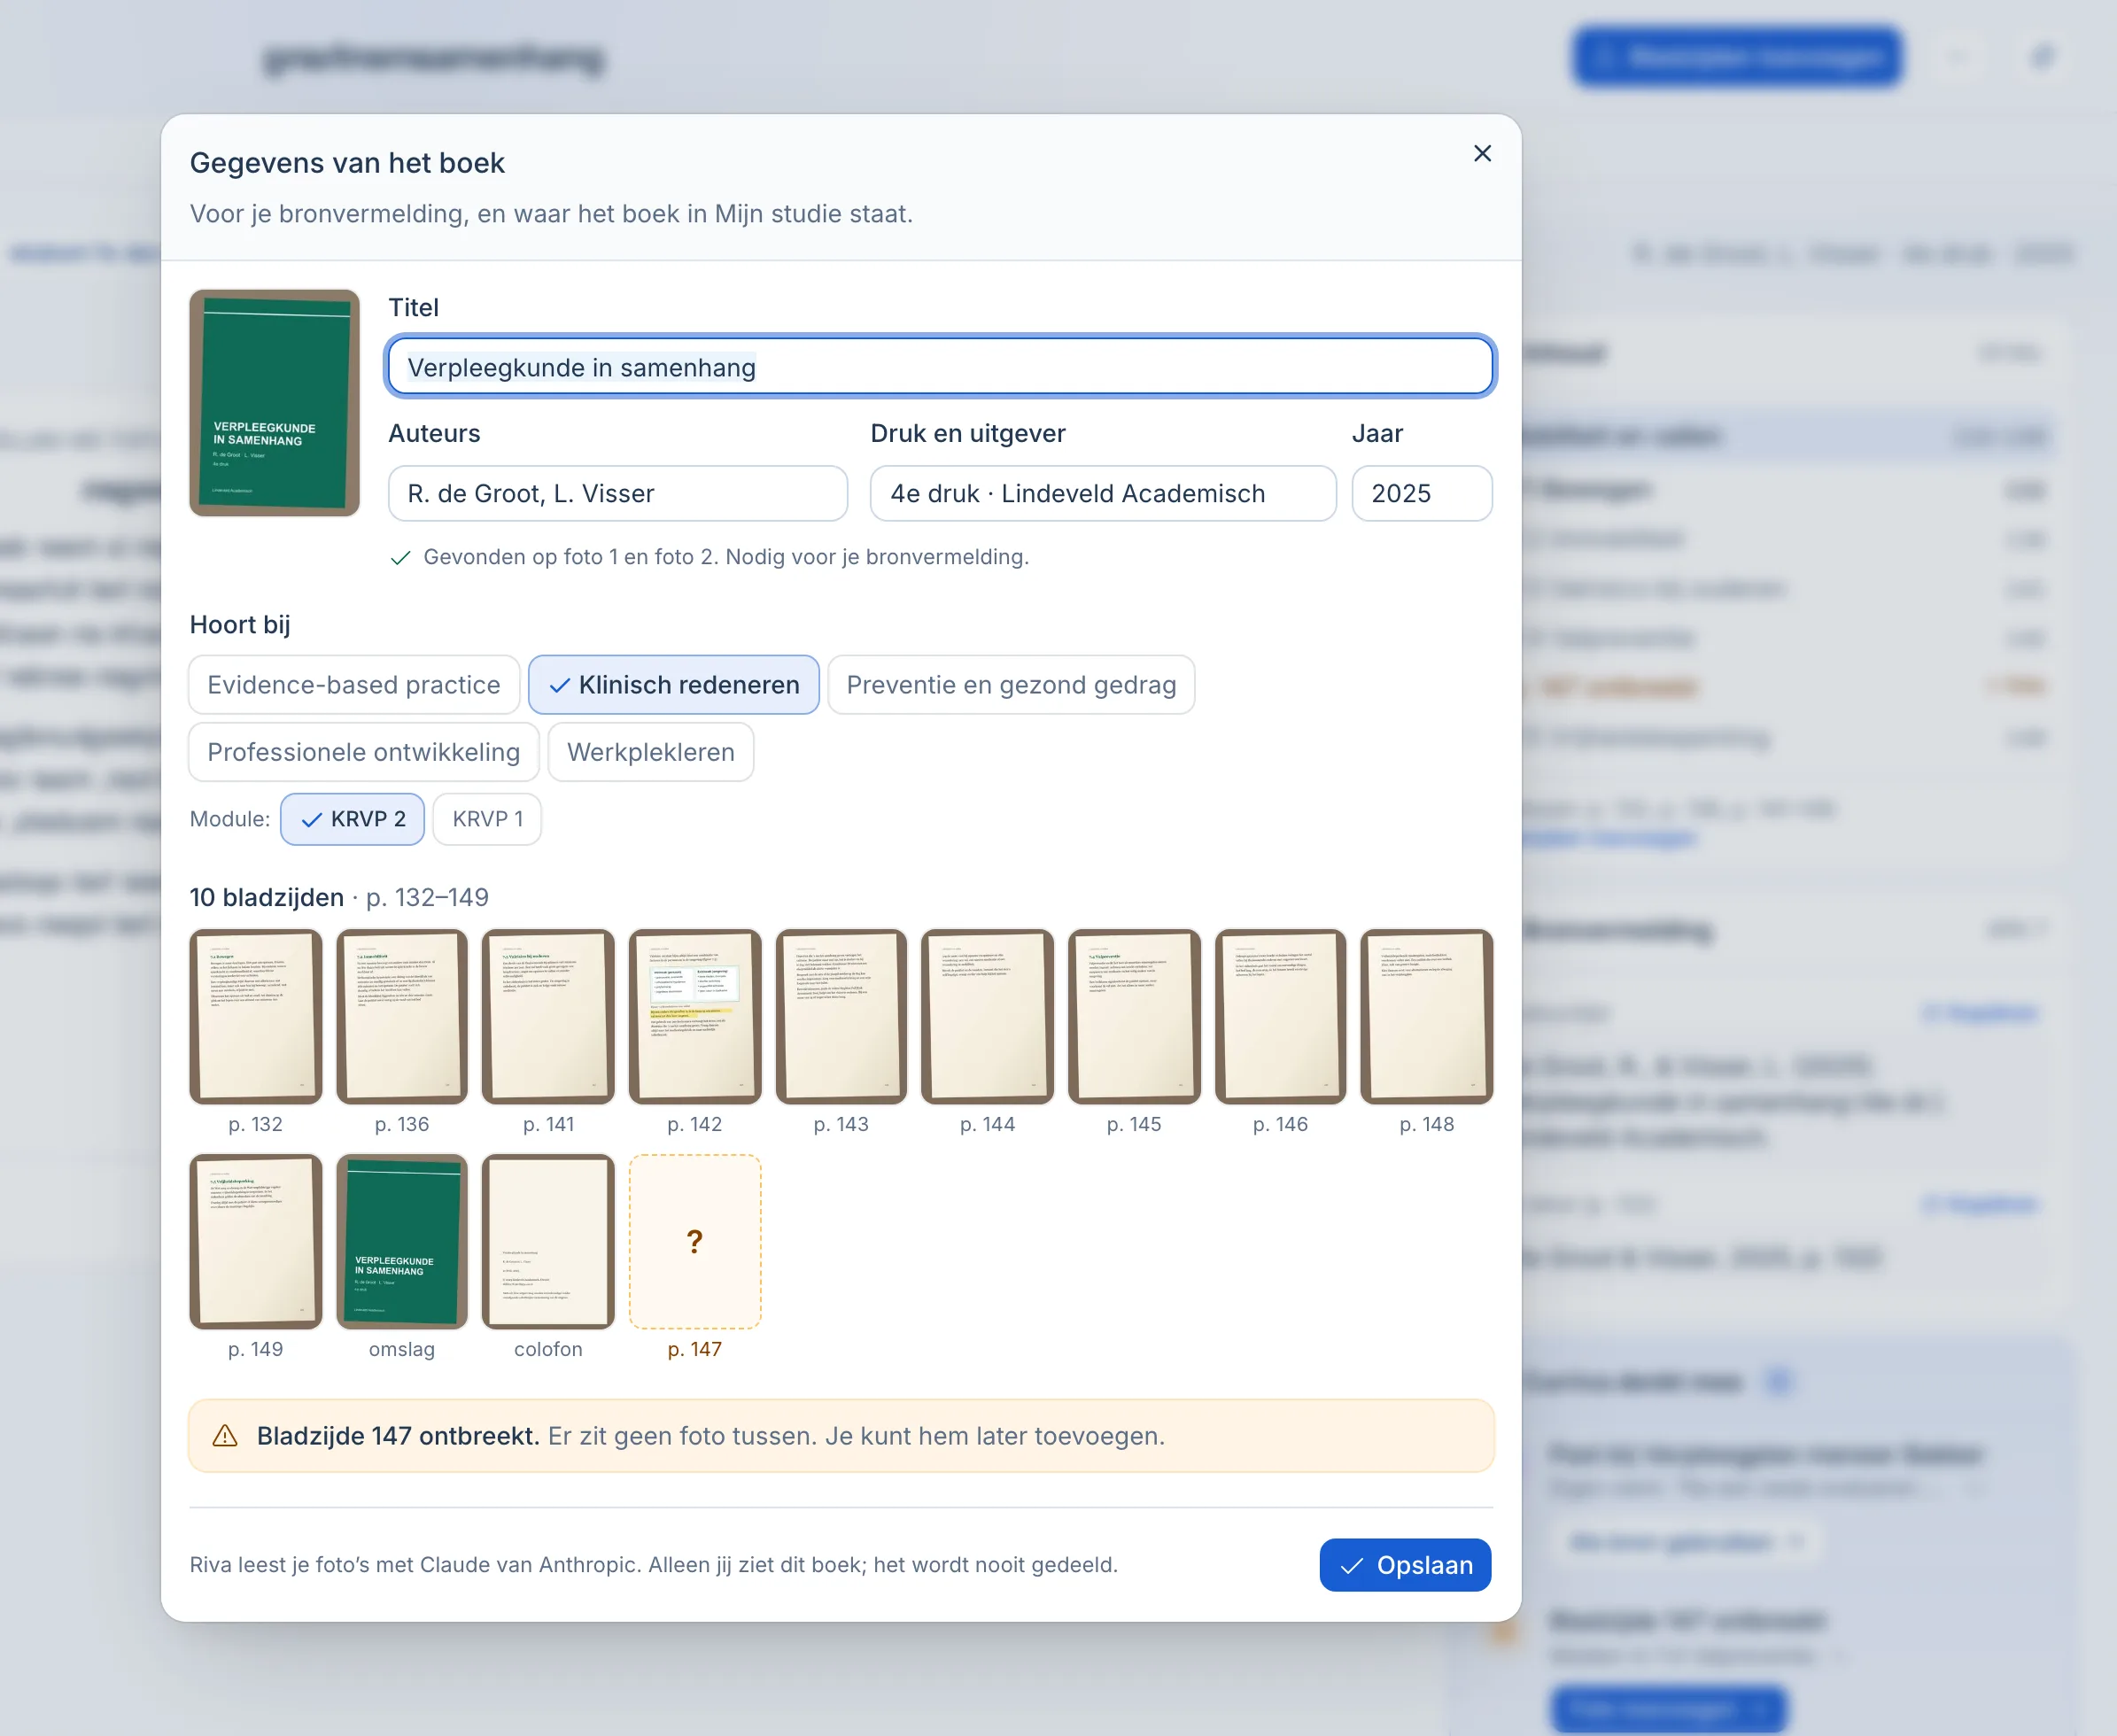This screenshot has height=1736, width=2117.
Task: Click the book cover image beside Titel
Action: [274, 403]
